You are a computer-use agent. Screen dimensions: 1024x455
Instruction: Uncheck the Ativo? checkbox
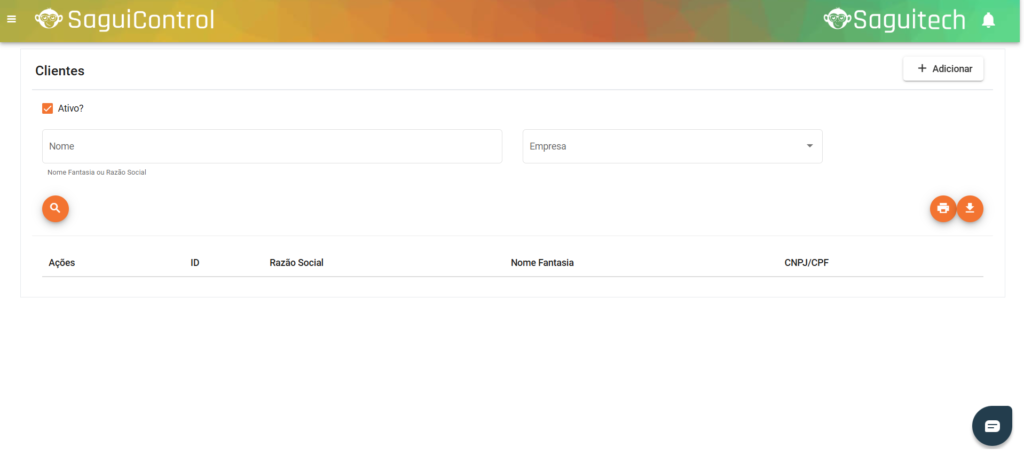47,108
